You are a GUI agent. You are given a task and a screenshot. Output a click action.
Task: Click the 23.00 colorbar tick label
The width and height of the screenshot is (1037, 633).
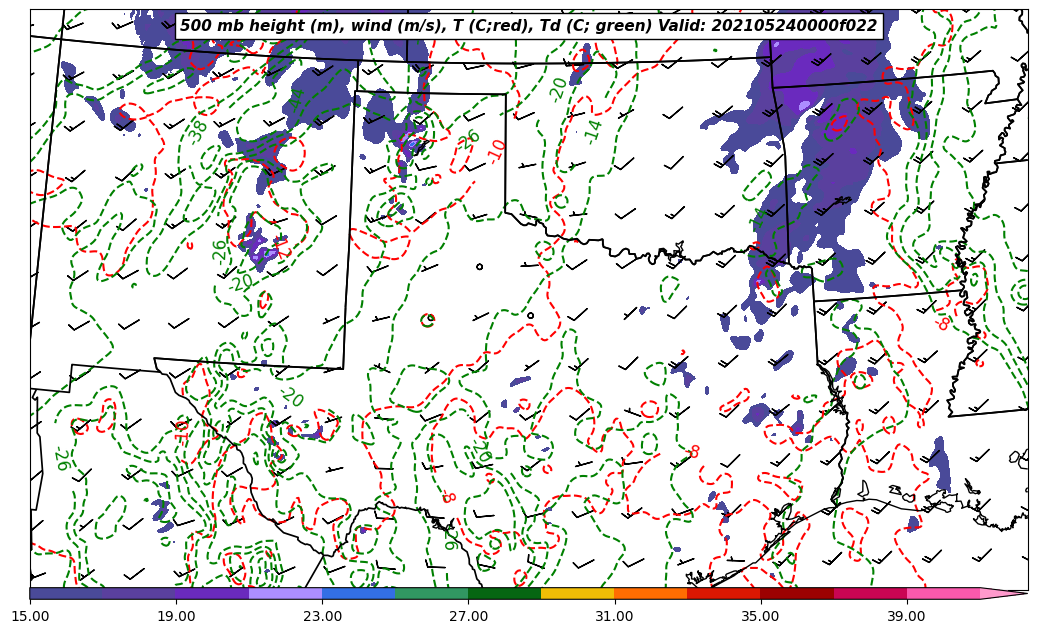323,616
